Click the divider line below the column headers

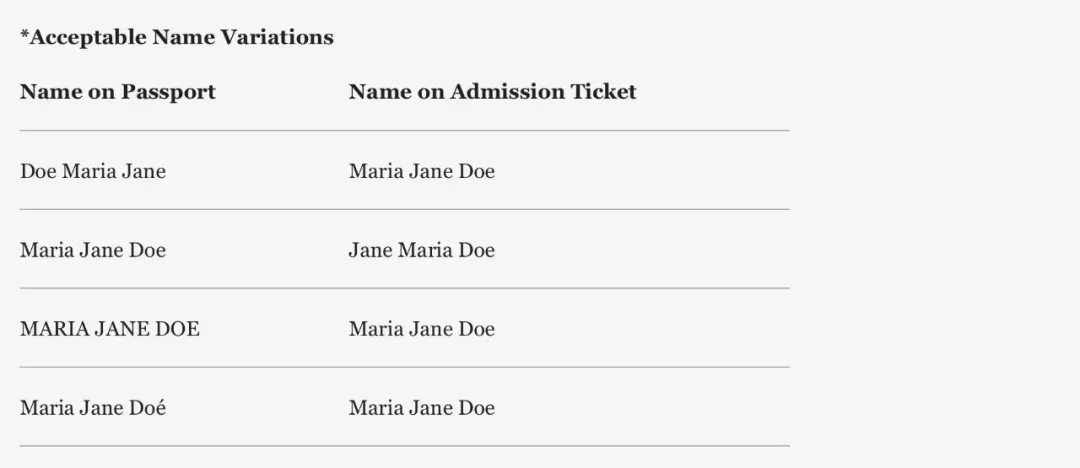pos(404,130)
